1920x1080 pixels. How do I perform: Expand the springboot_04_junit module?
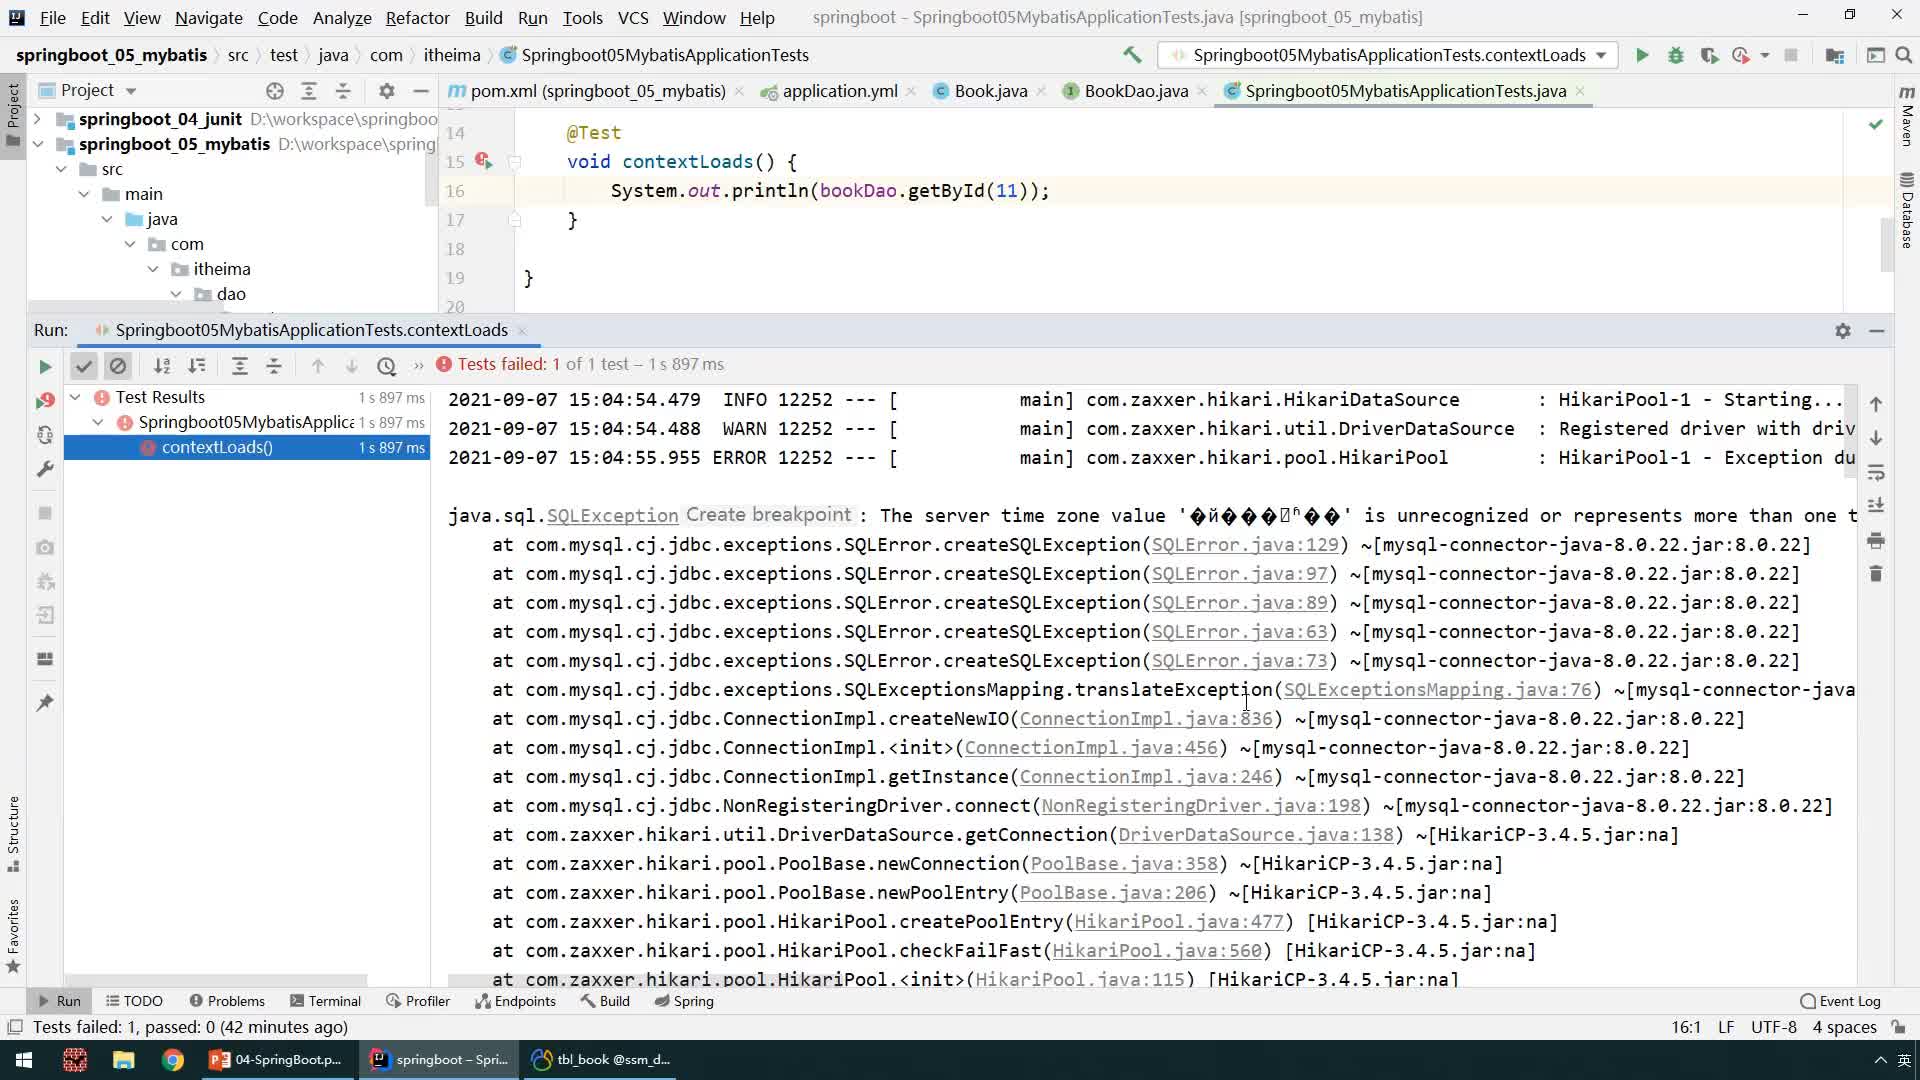38,119
